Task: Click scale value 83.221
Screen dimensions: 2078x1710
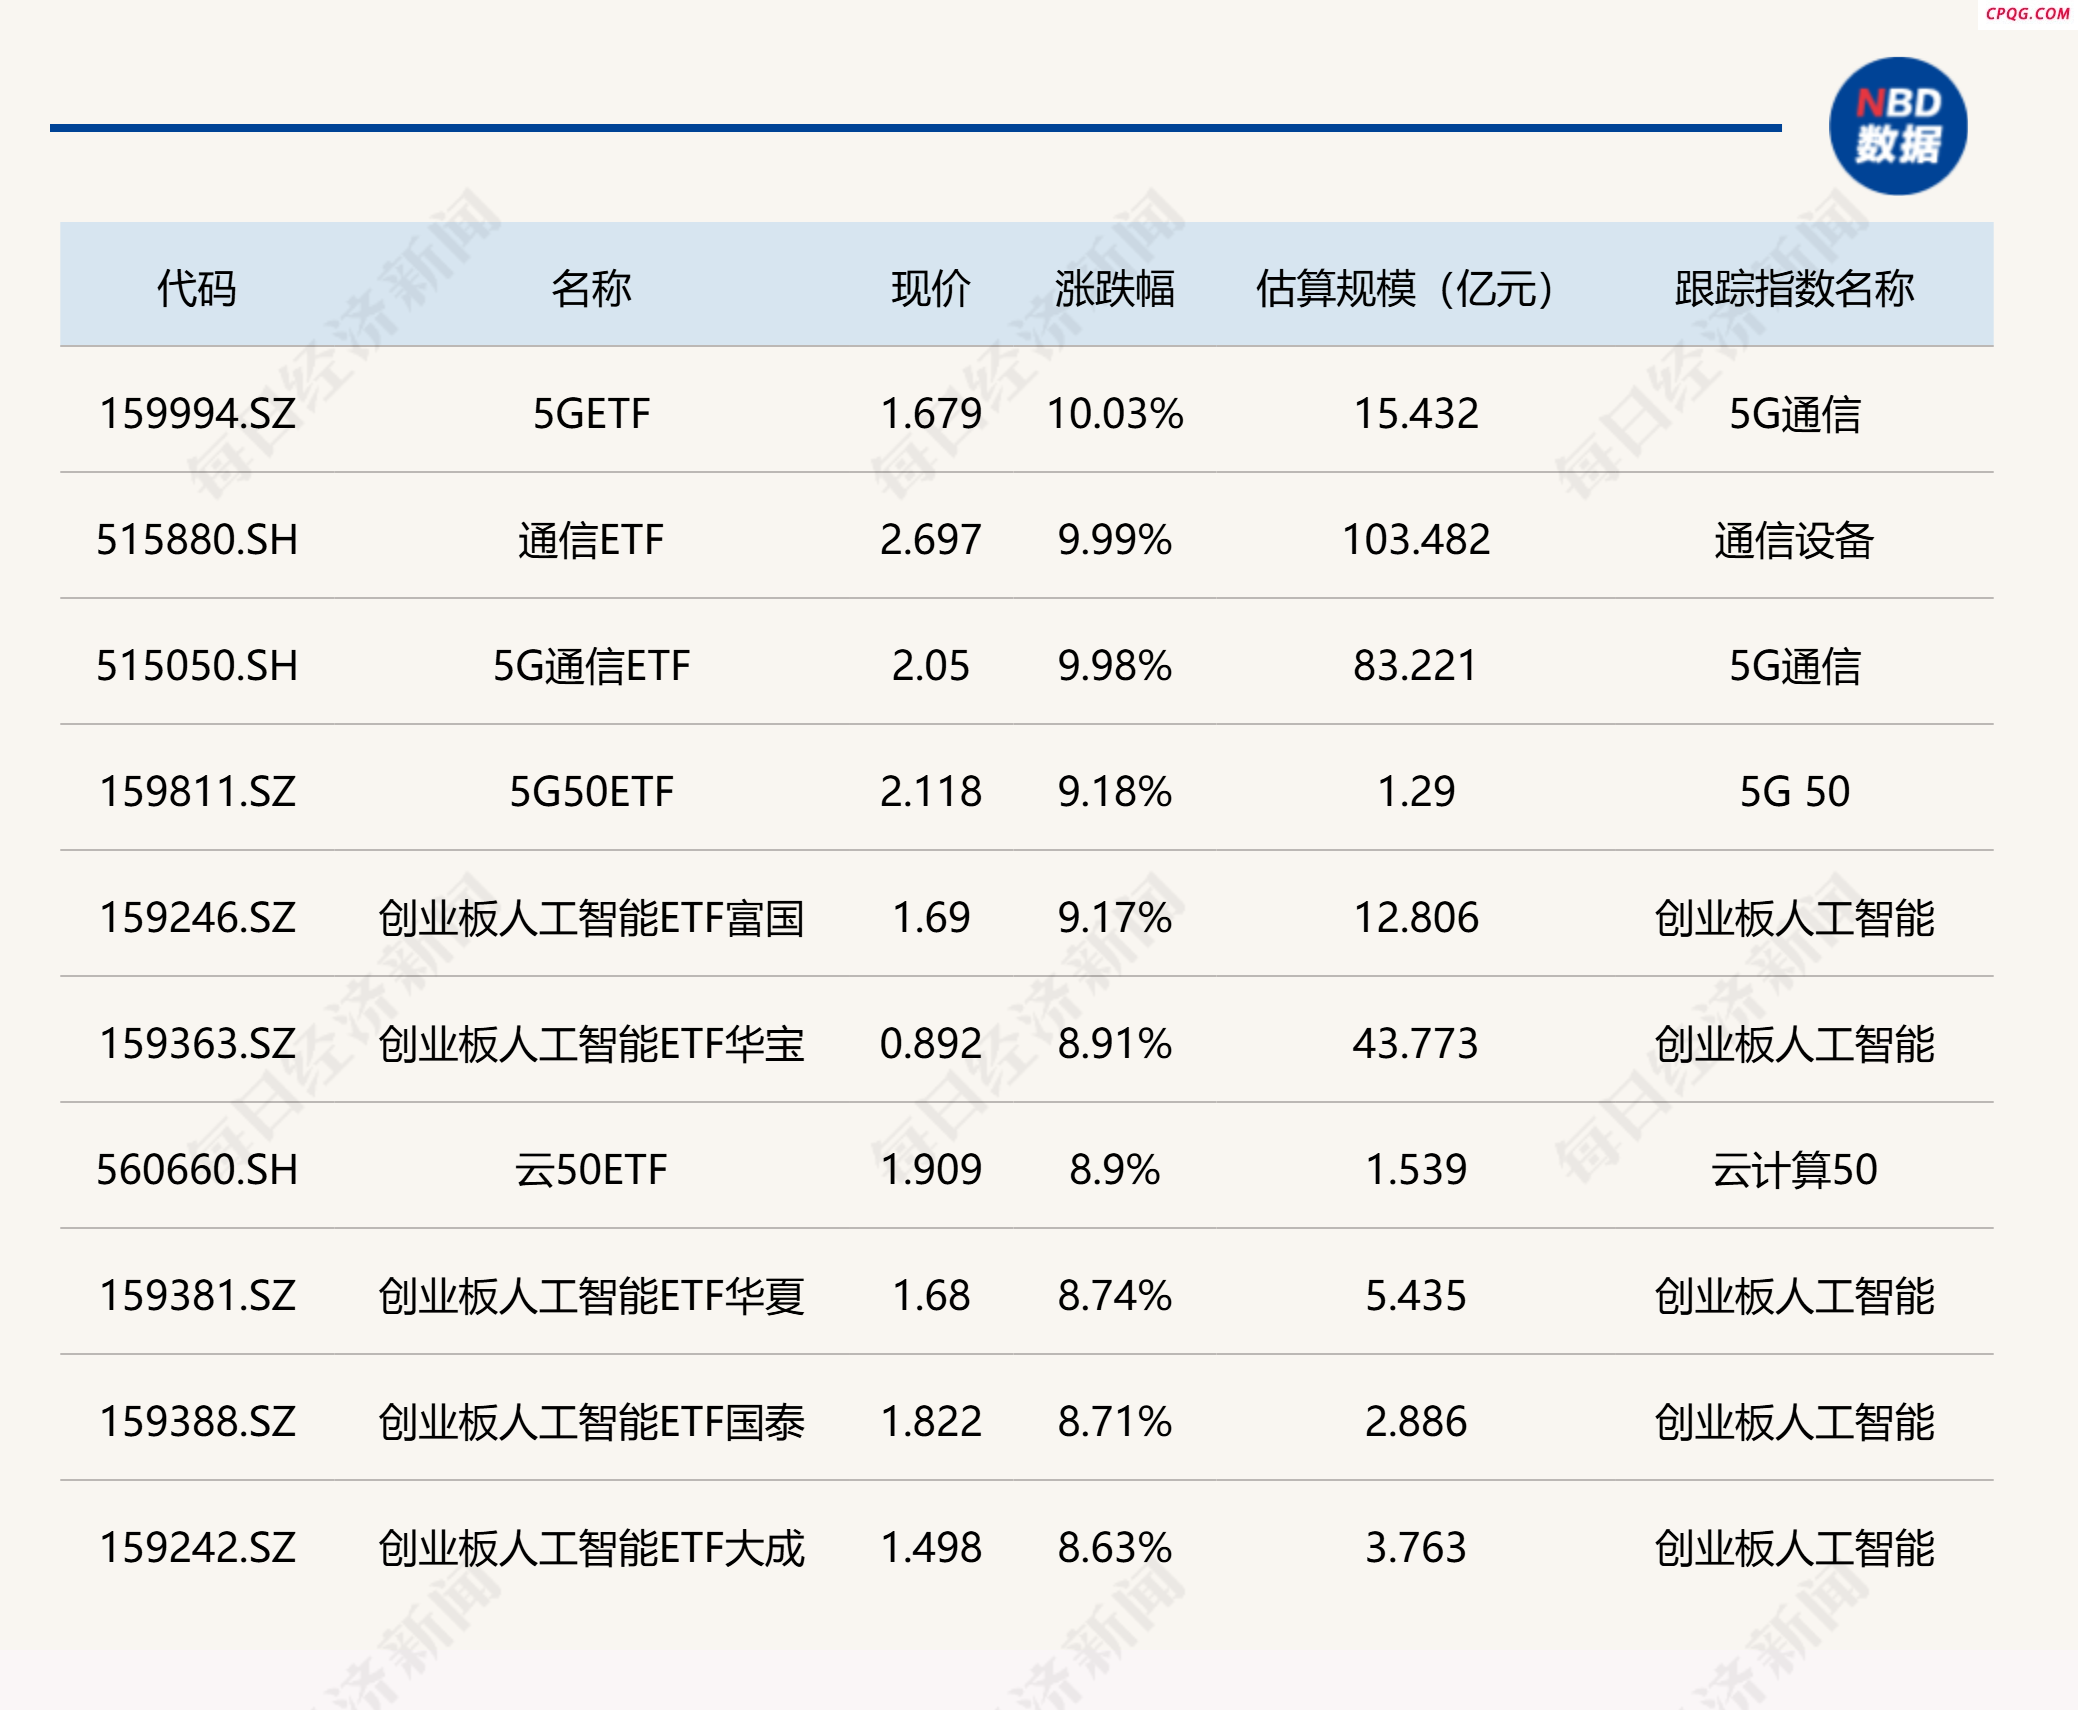Action: 1416,666
